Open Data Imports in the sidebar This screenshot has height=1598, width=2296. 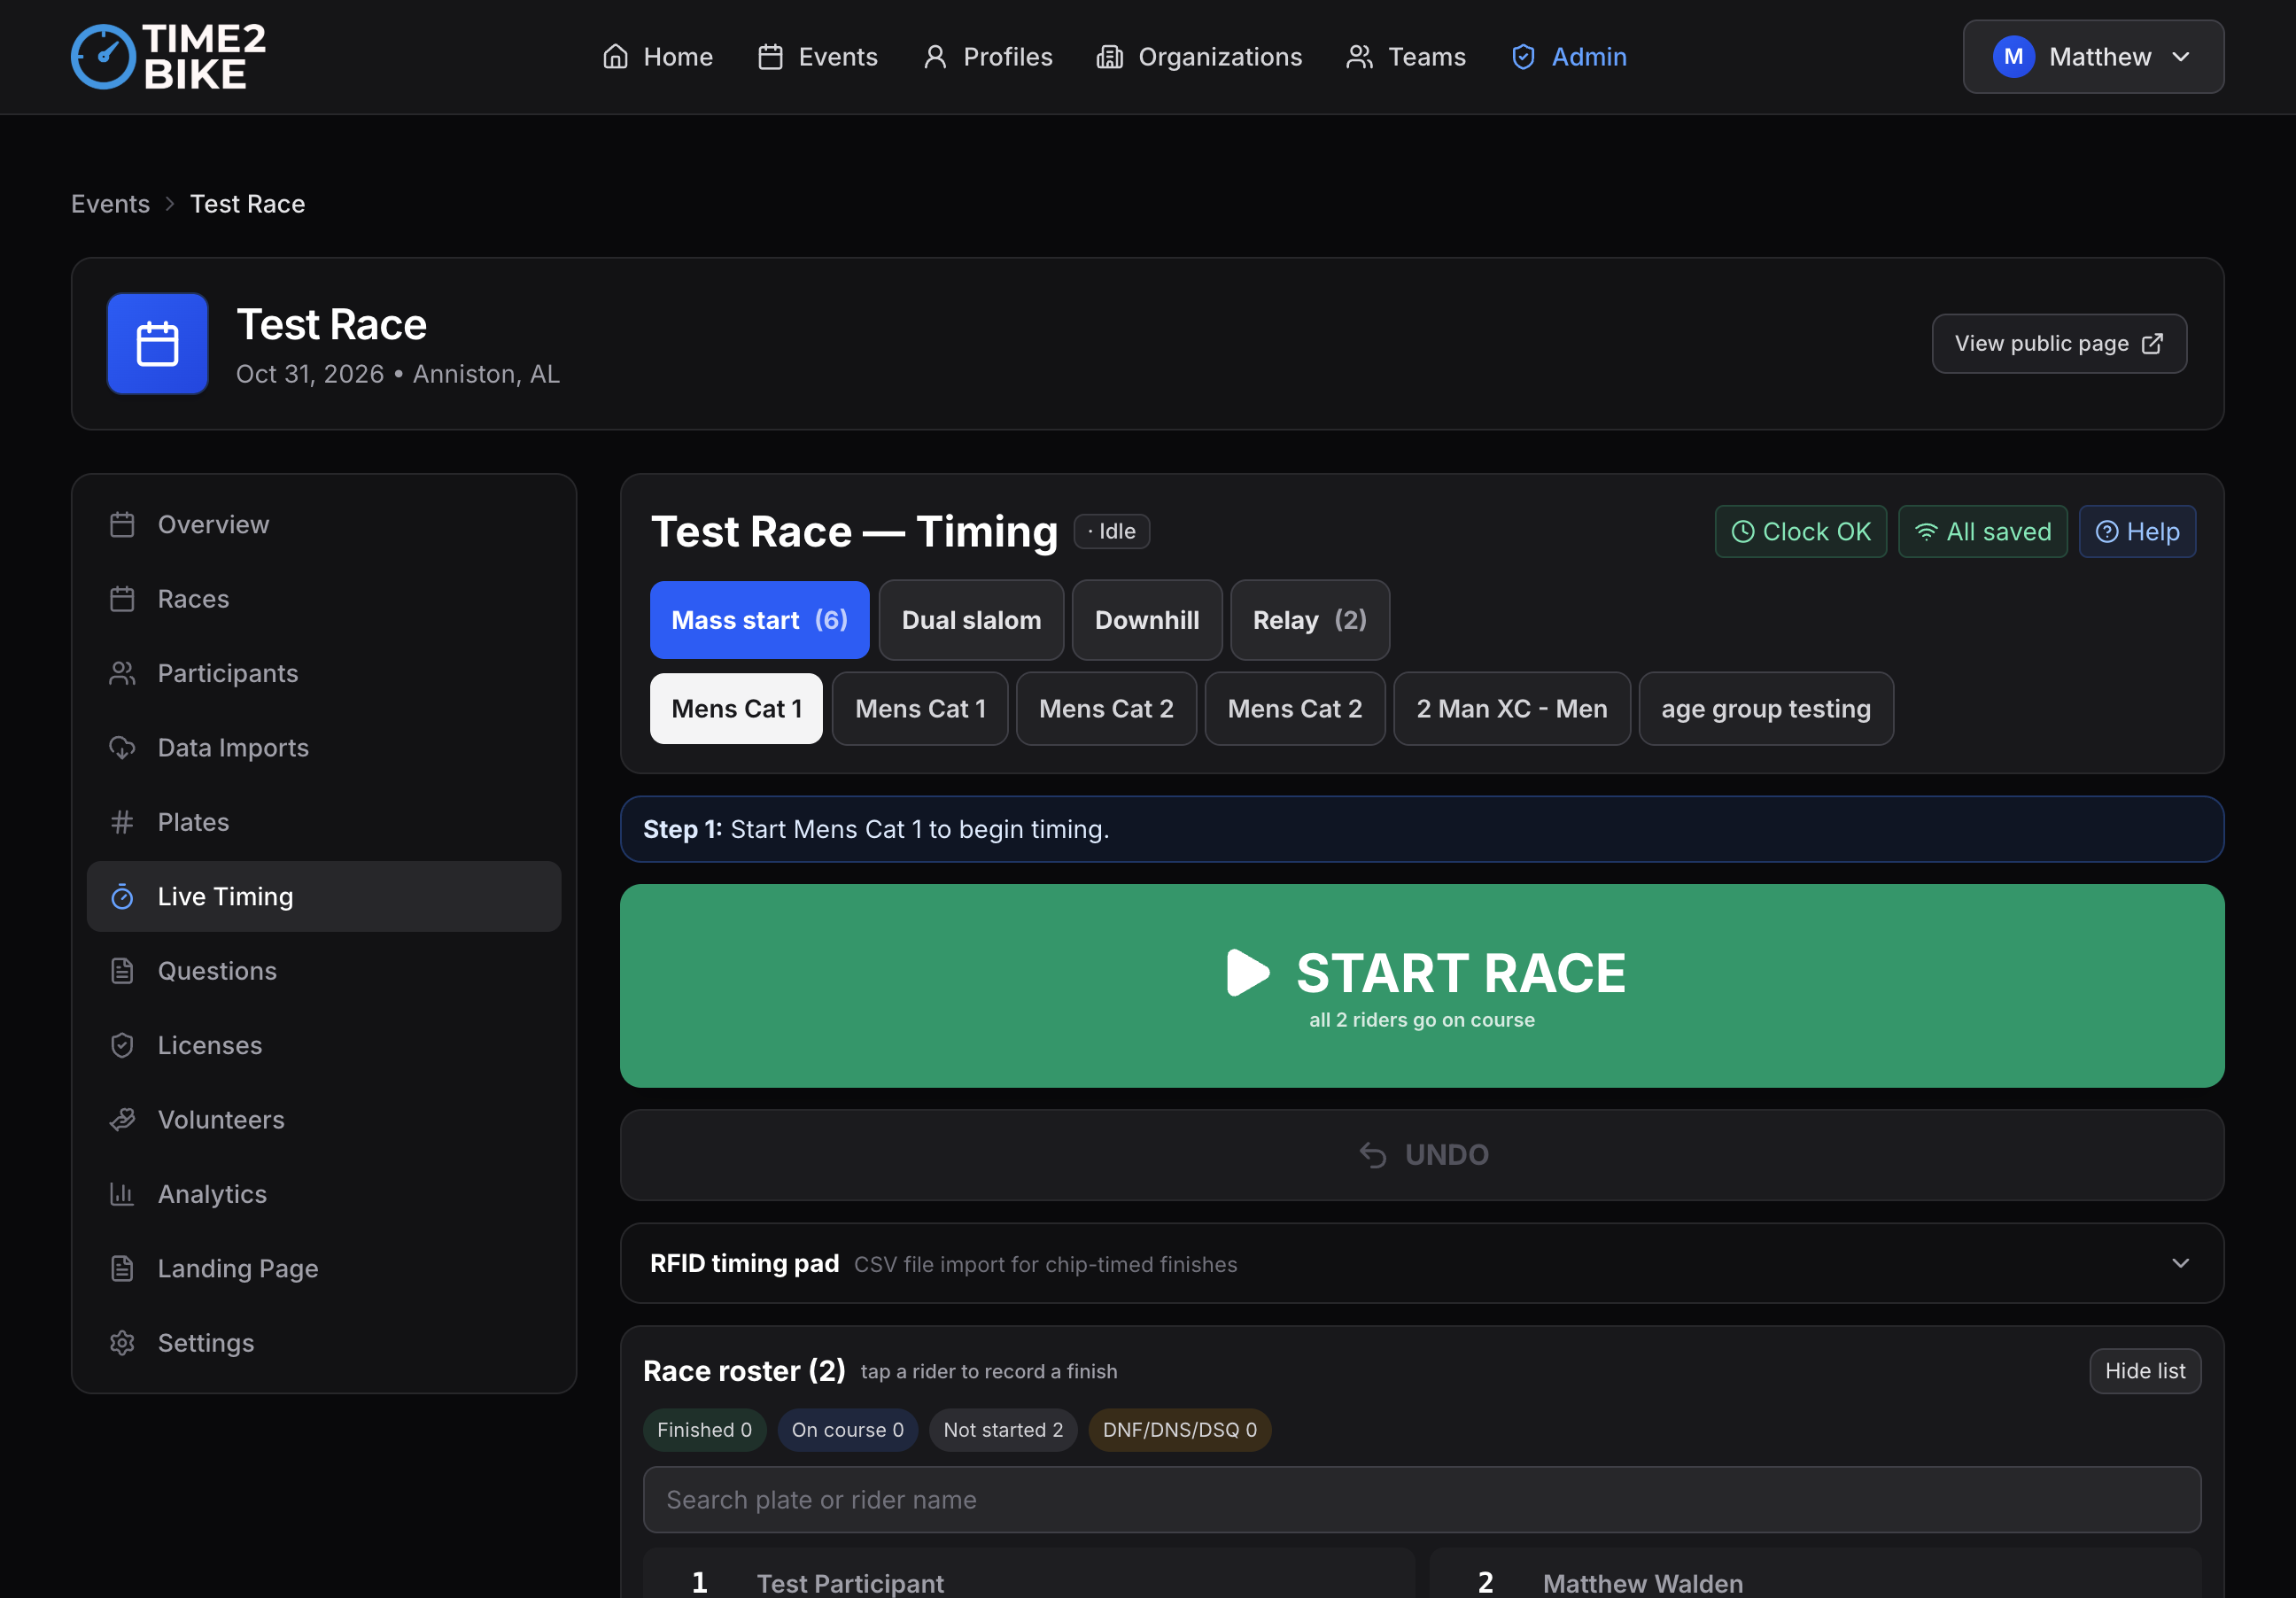tap(323, 747)
